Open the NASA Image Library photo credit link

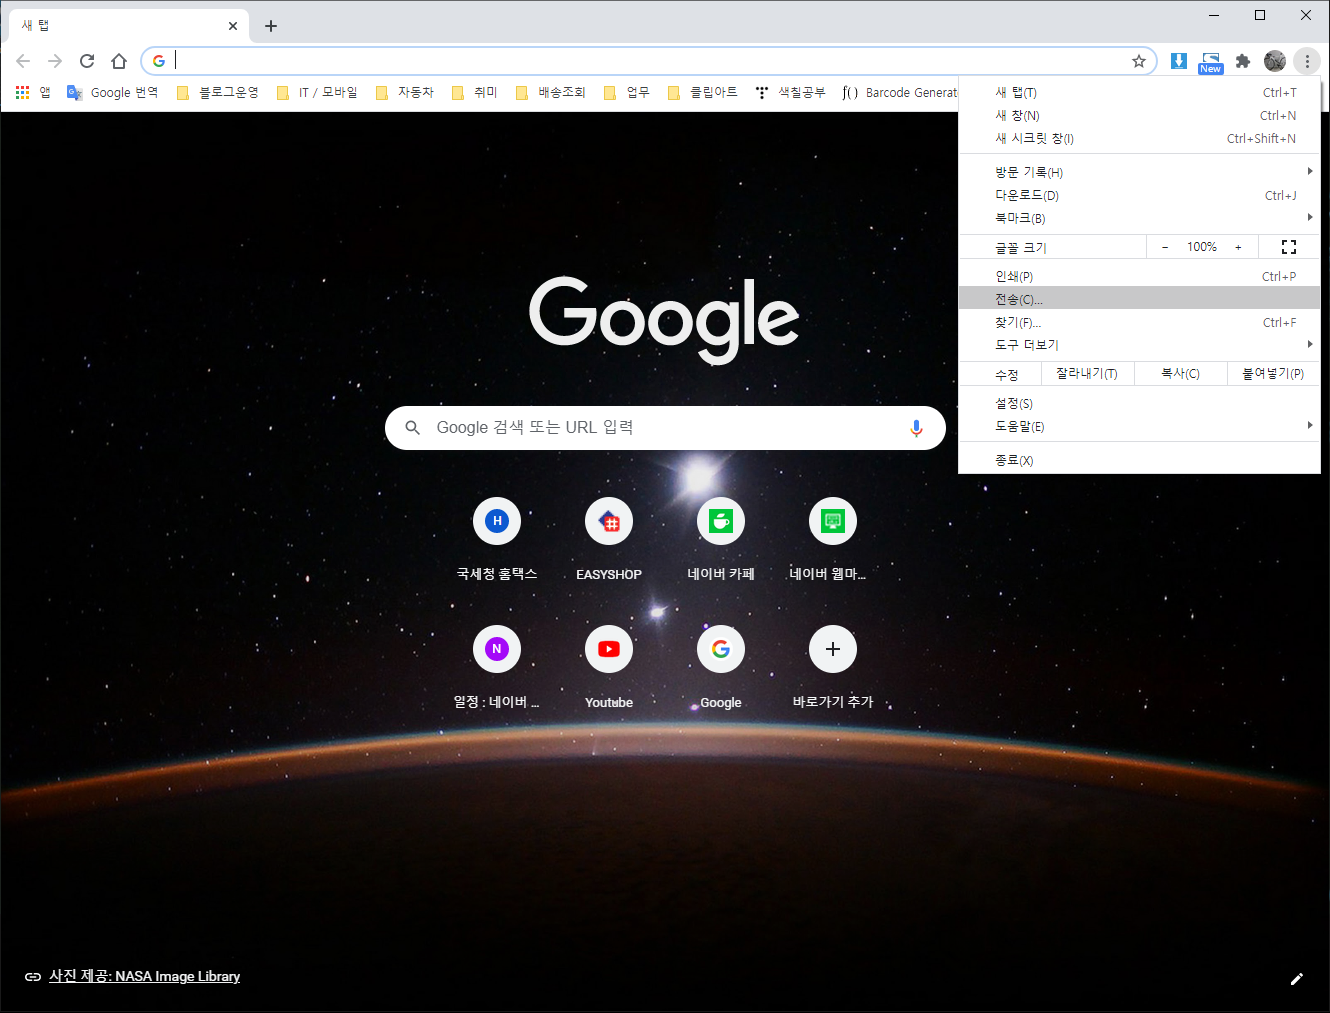(x=144, y=976)
